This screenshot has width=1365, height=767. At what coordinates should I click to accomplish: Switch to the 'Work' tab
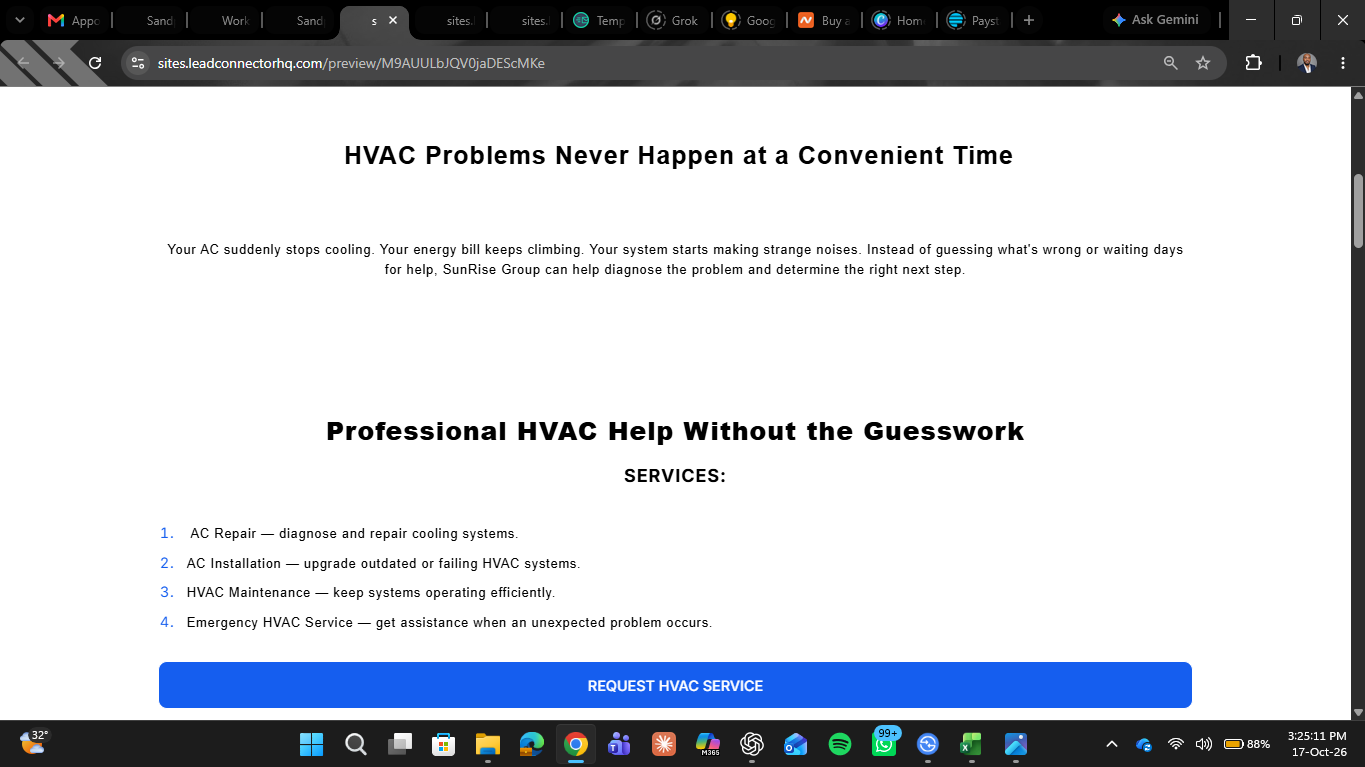pyautogui.click(x=225, y=20)
